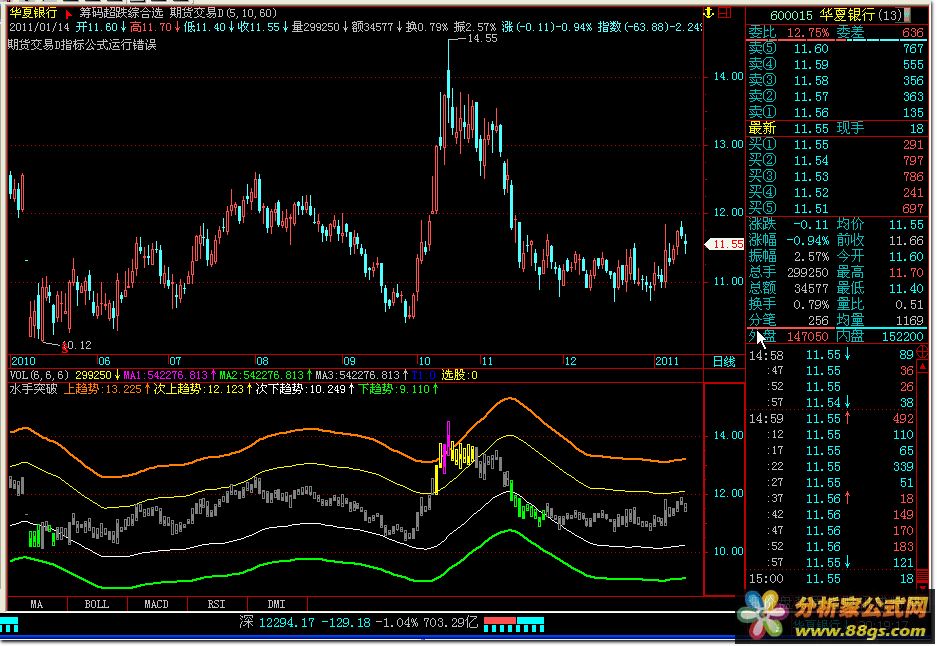This screenshot has width=937, height=646.
Task: Click the red-cyan buy/sell strength bar in status bar
Action: [514, 624]
